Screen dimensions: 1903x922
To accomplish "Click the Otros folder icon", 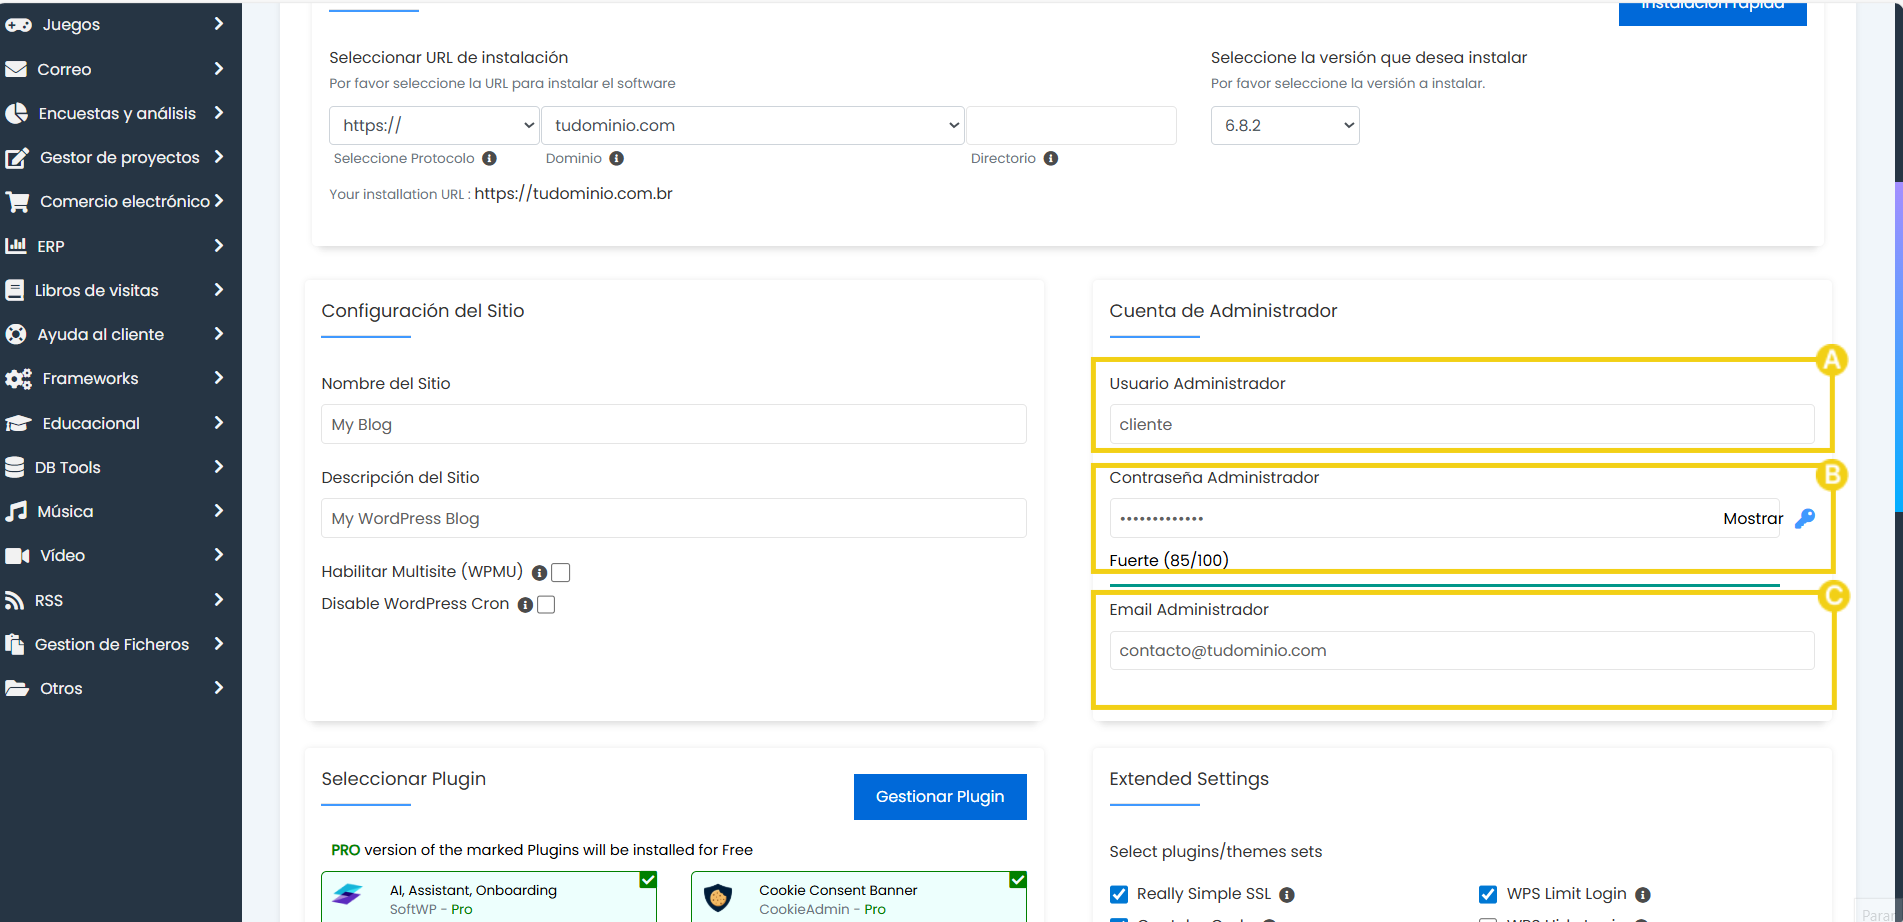I will pos(17,688).
